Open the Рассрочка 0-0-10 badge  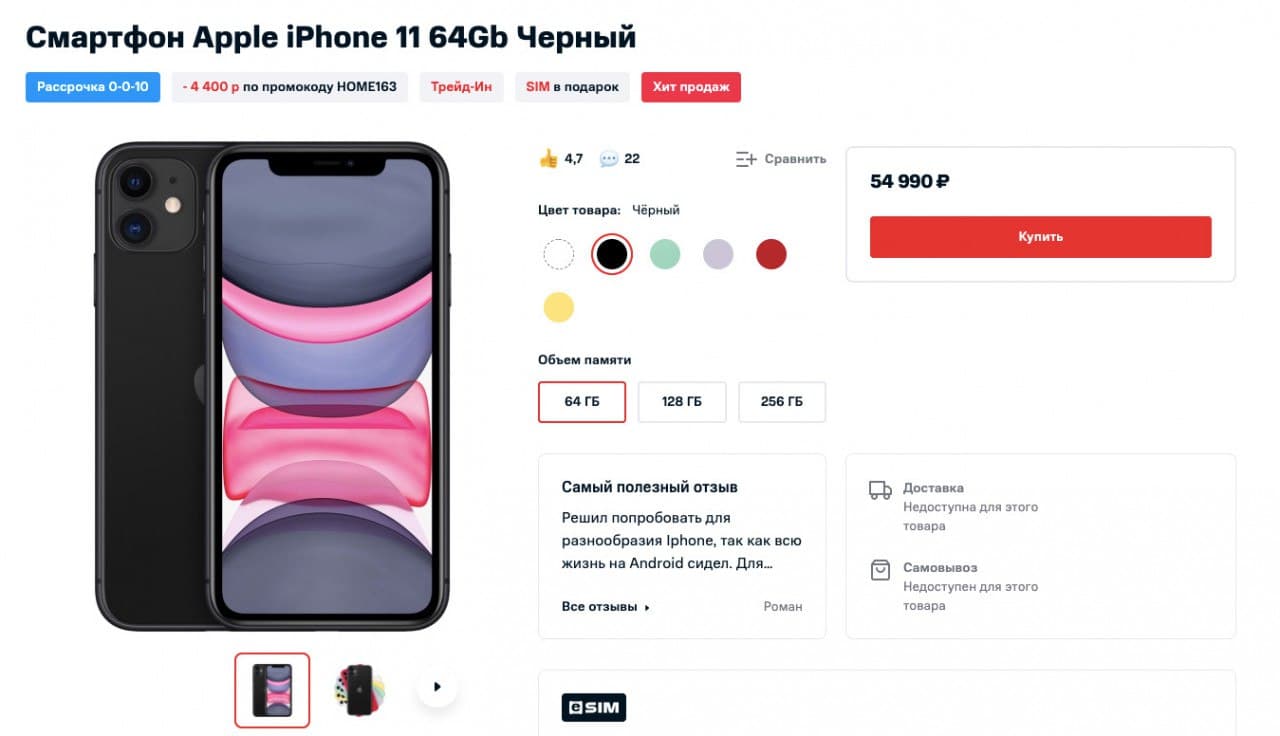[93, 87]
